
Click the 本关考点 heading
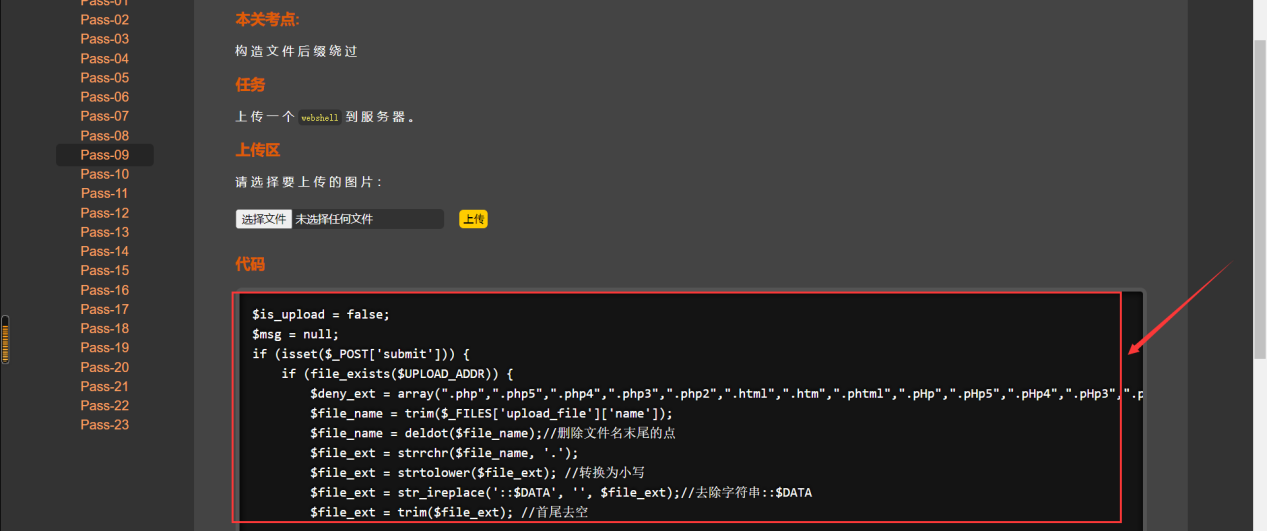tap(267, 19)
